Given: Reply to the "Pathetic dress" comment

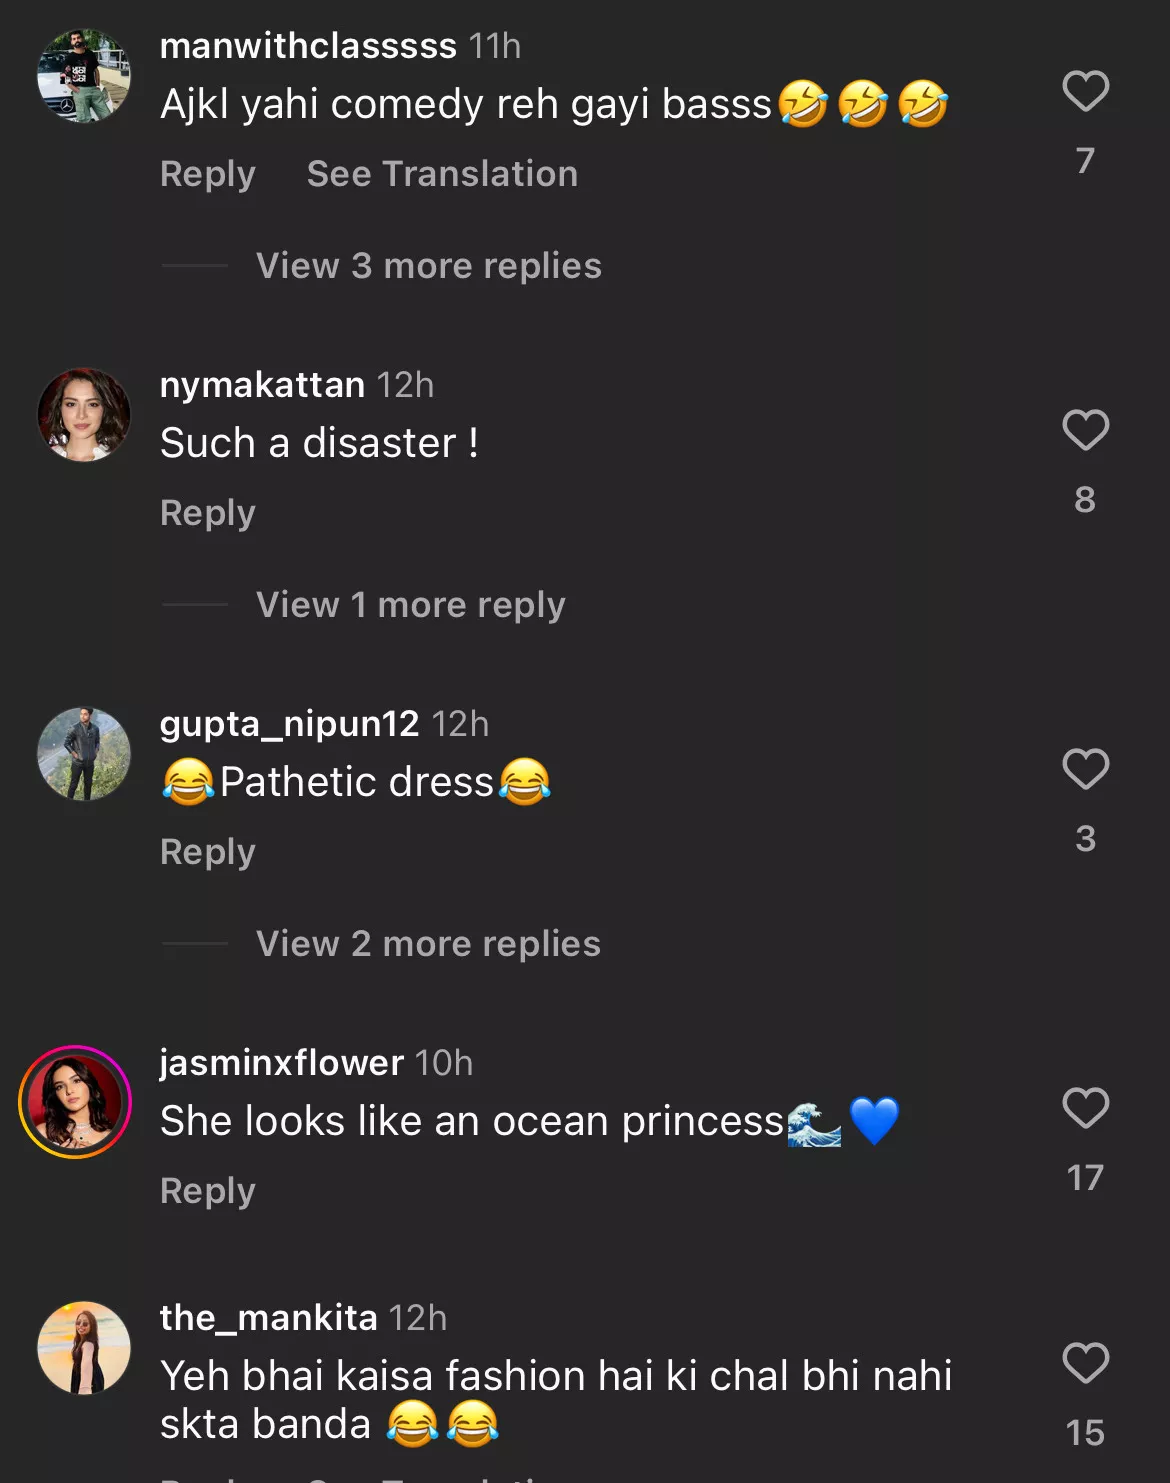Looking at the screenshot, I should [208, 852].
